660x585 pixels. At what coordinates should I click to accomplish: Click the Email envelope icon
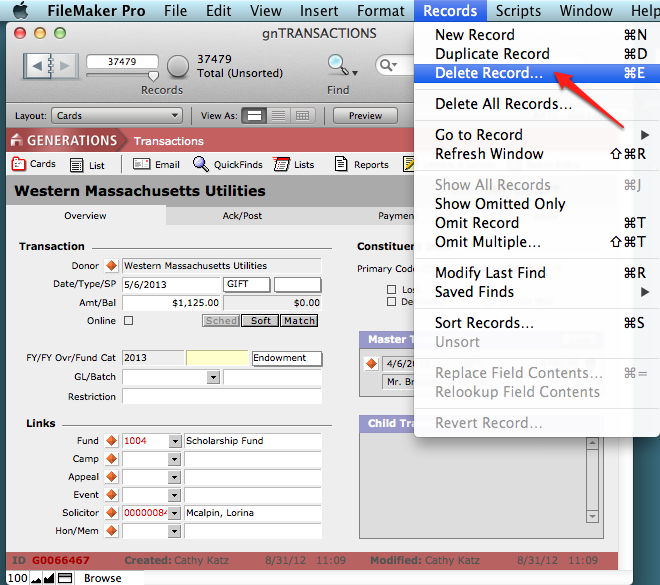(141, 165)
